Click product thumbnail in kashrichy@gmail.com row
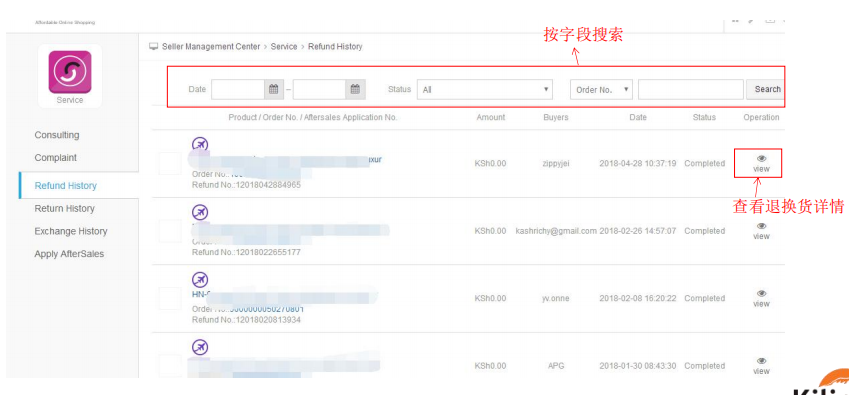849x395 pixels. point(170,231)
